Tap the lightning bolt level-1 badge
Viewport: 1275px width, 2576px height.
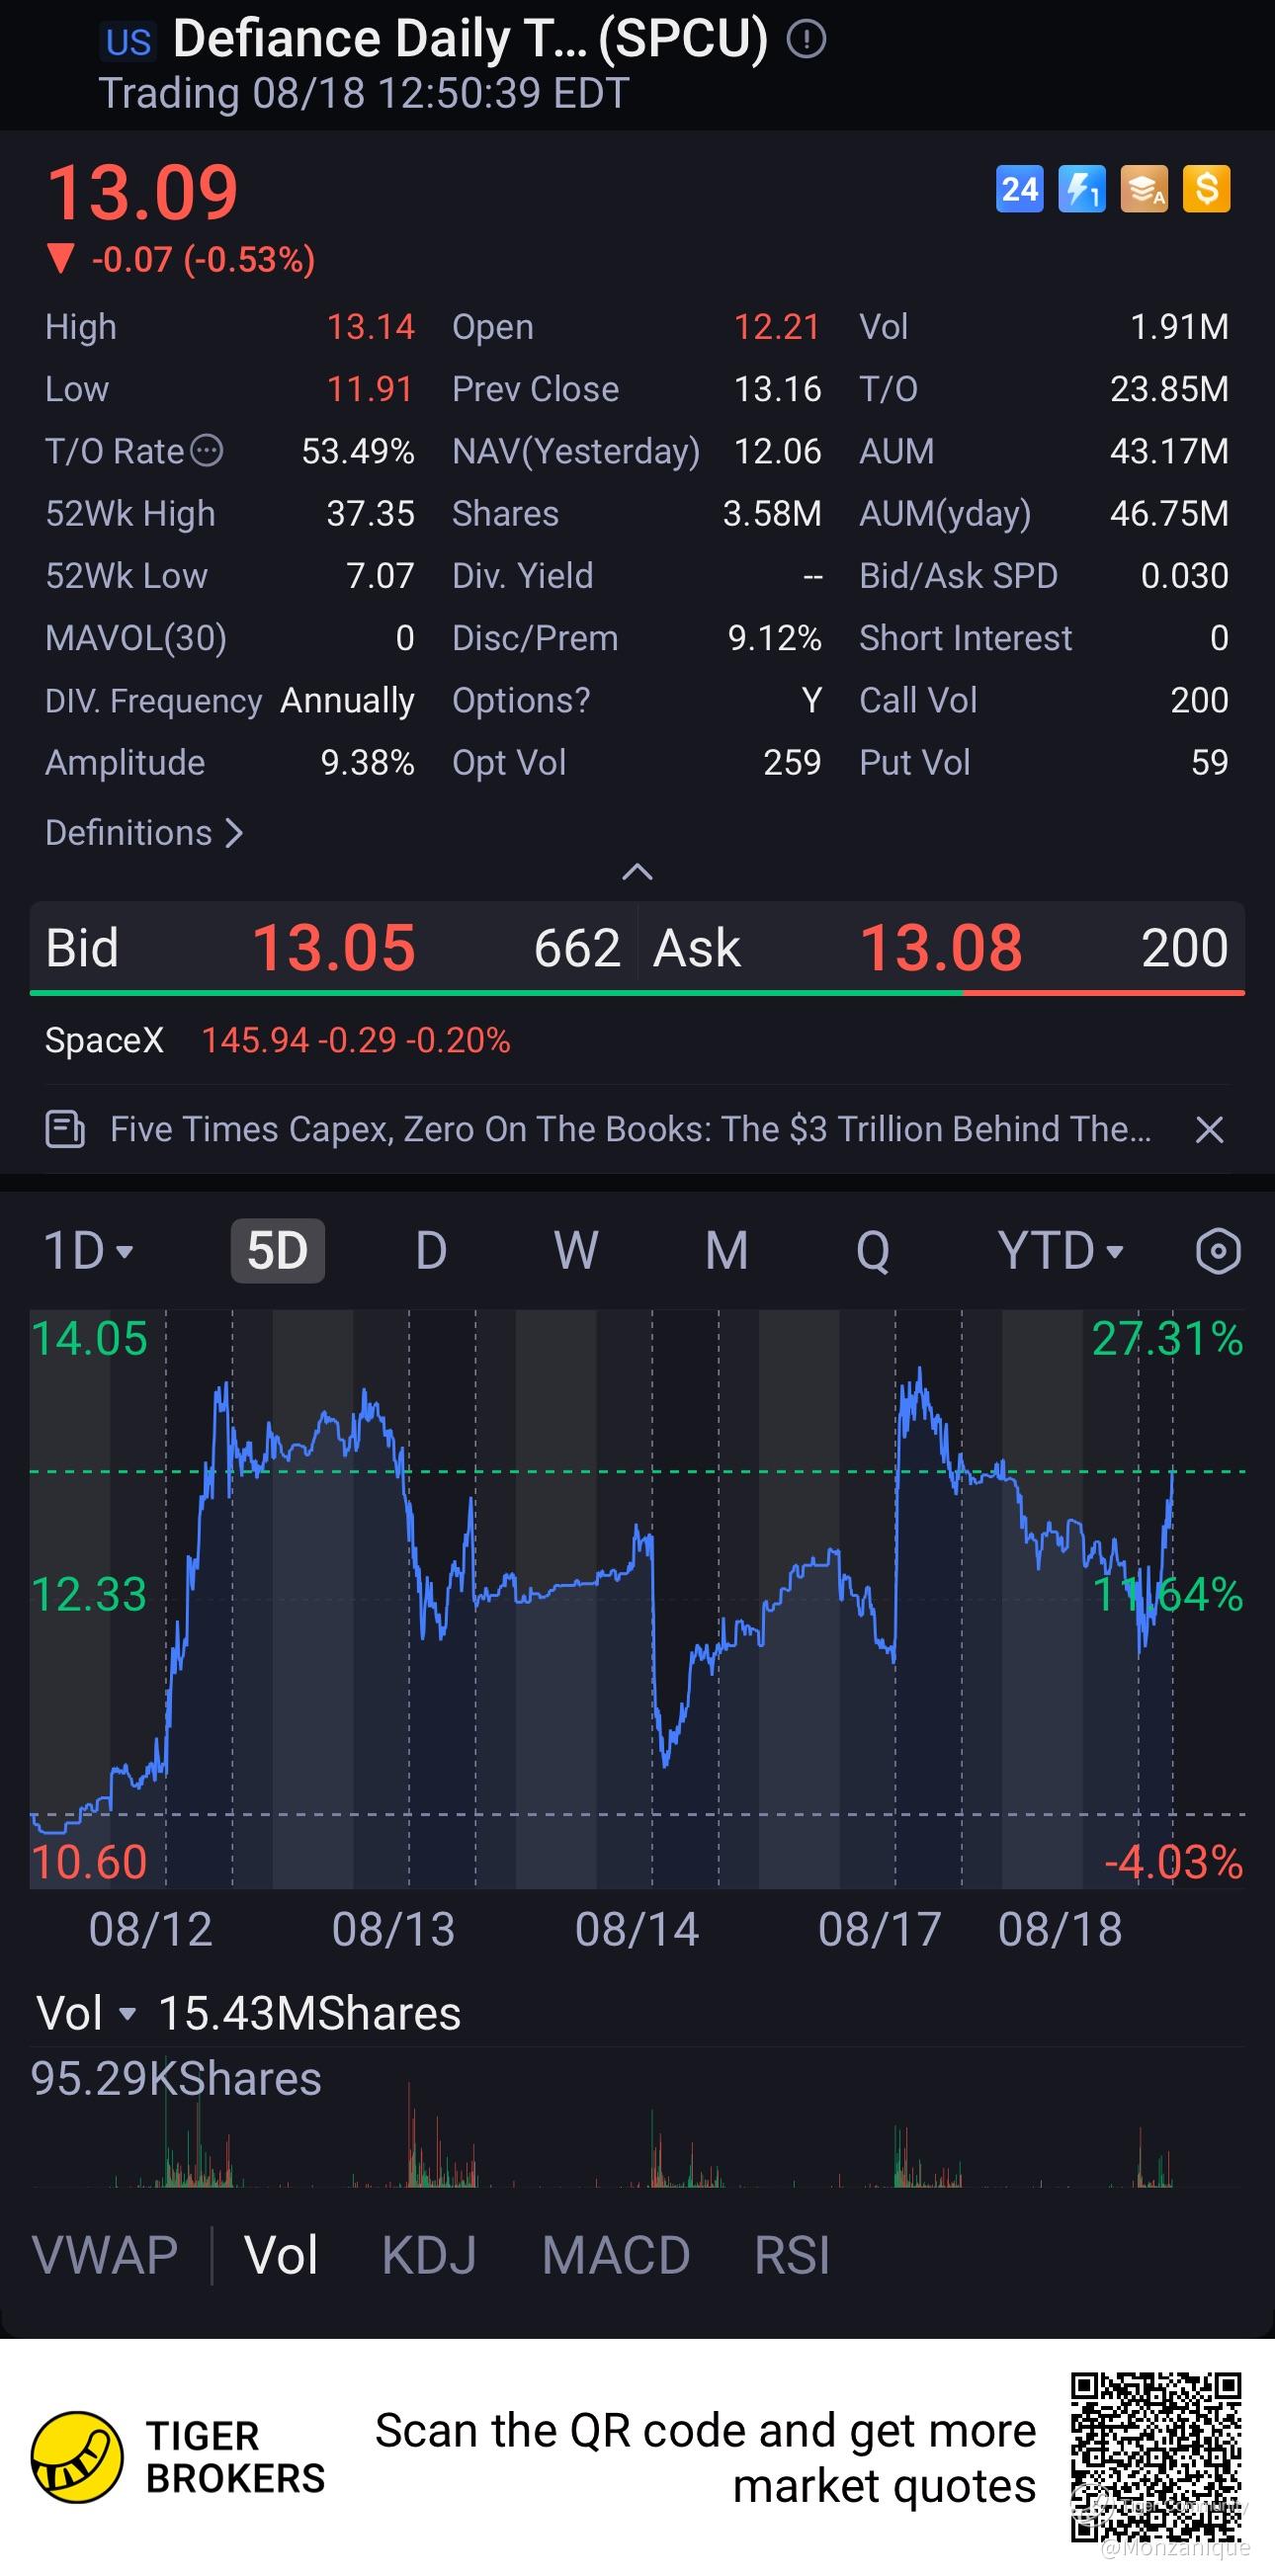point(1082,189)
